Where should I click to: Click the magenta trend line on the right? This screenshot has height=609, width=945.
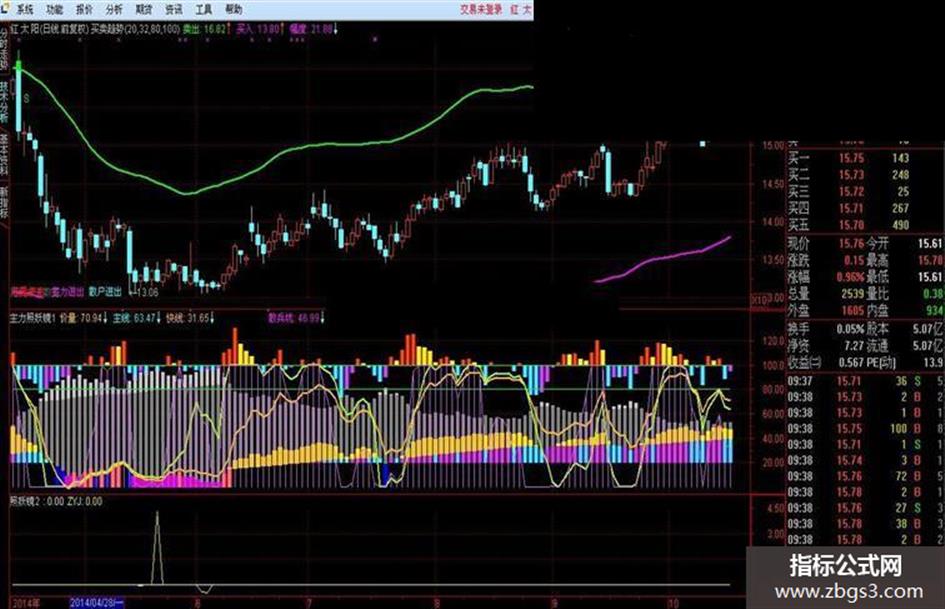[x=663, y=259]
